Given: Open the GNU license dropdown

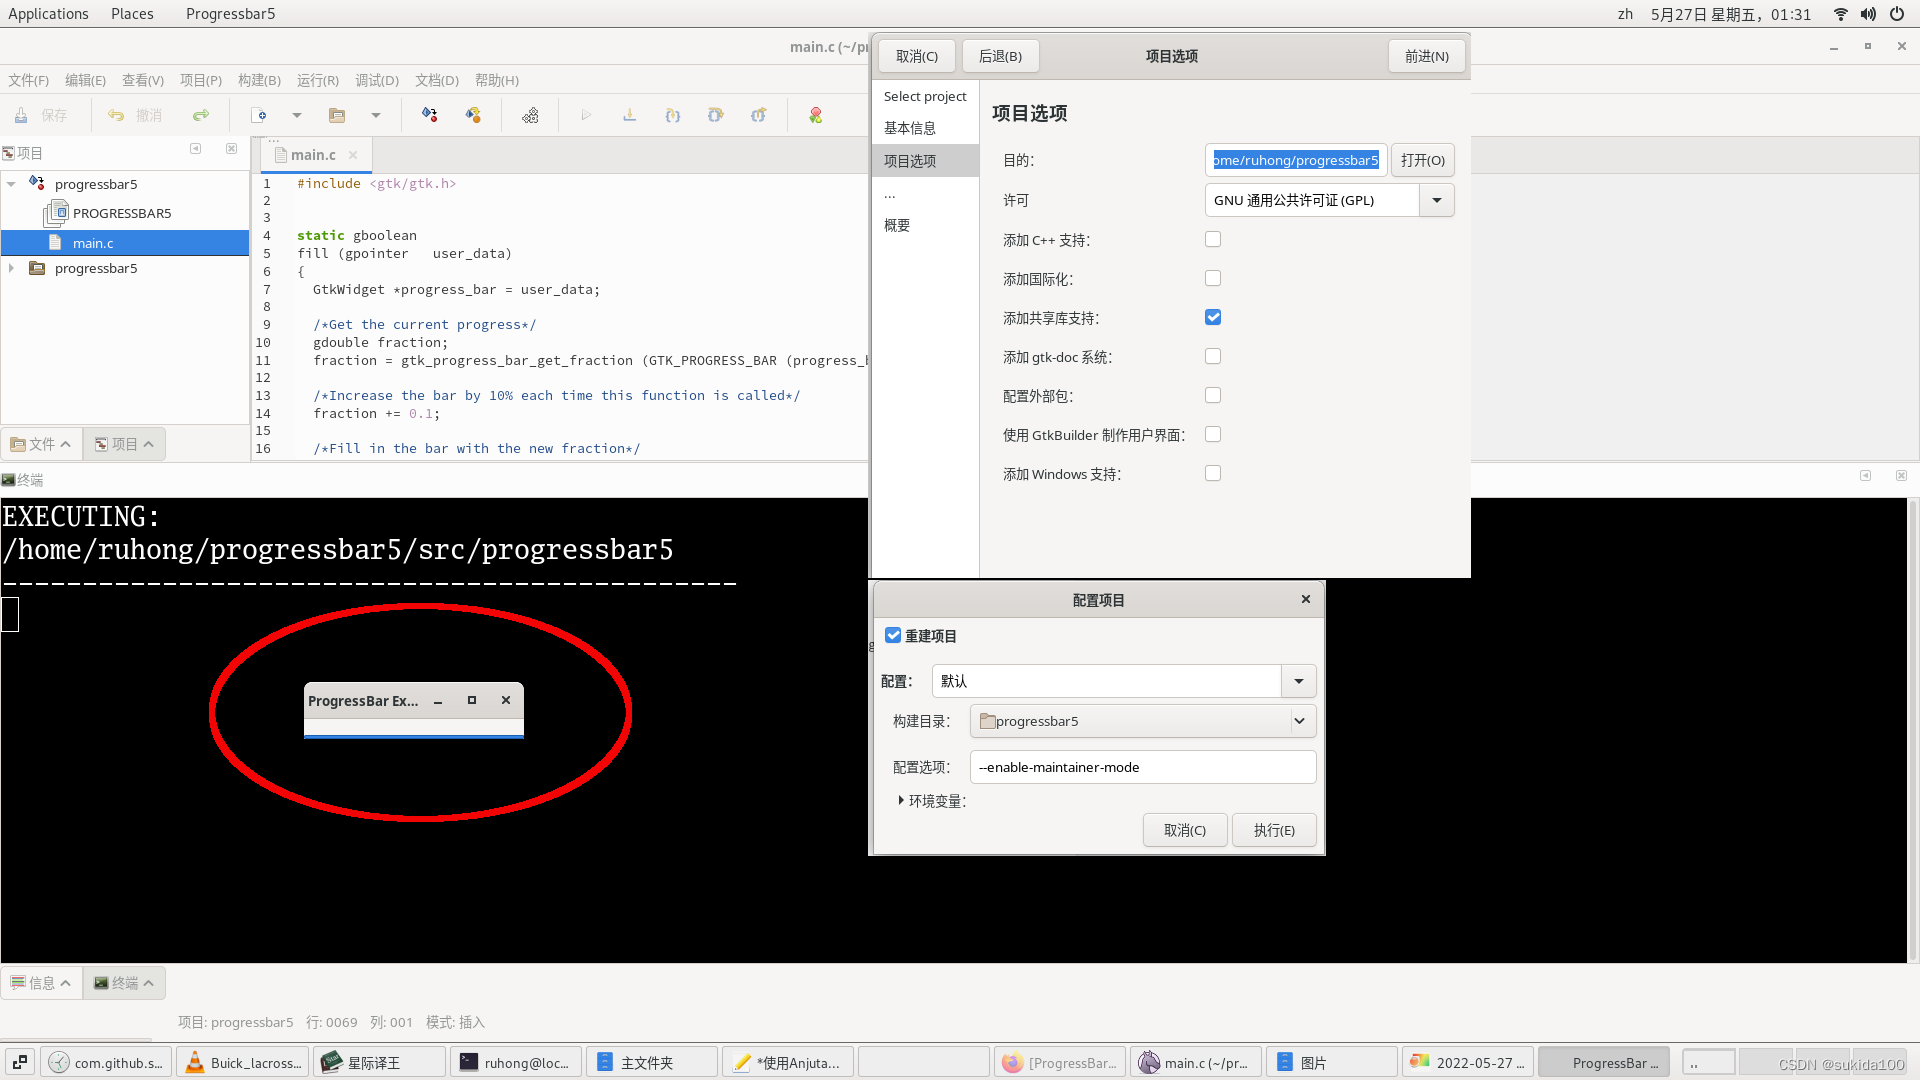Looking at the screenshot, I should point(1436,201).
